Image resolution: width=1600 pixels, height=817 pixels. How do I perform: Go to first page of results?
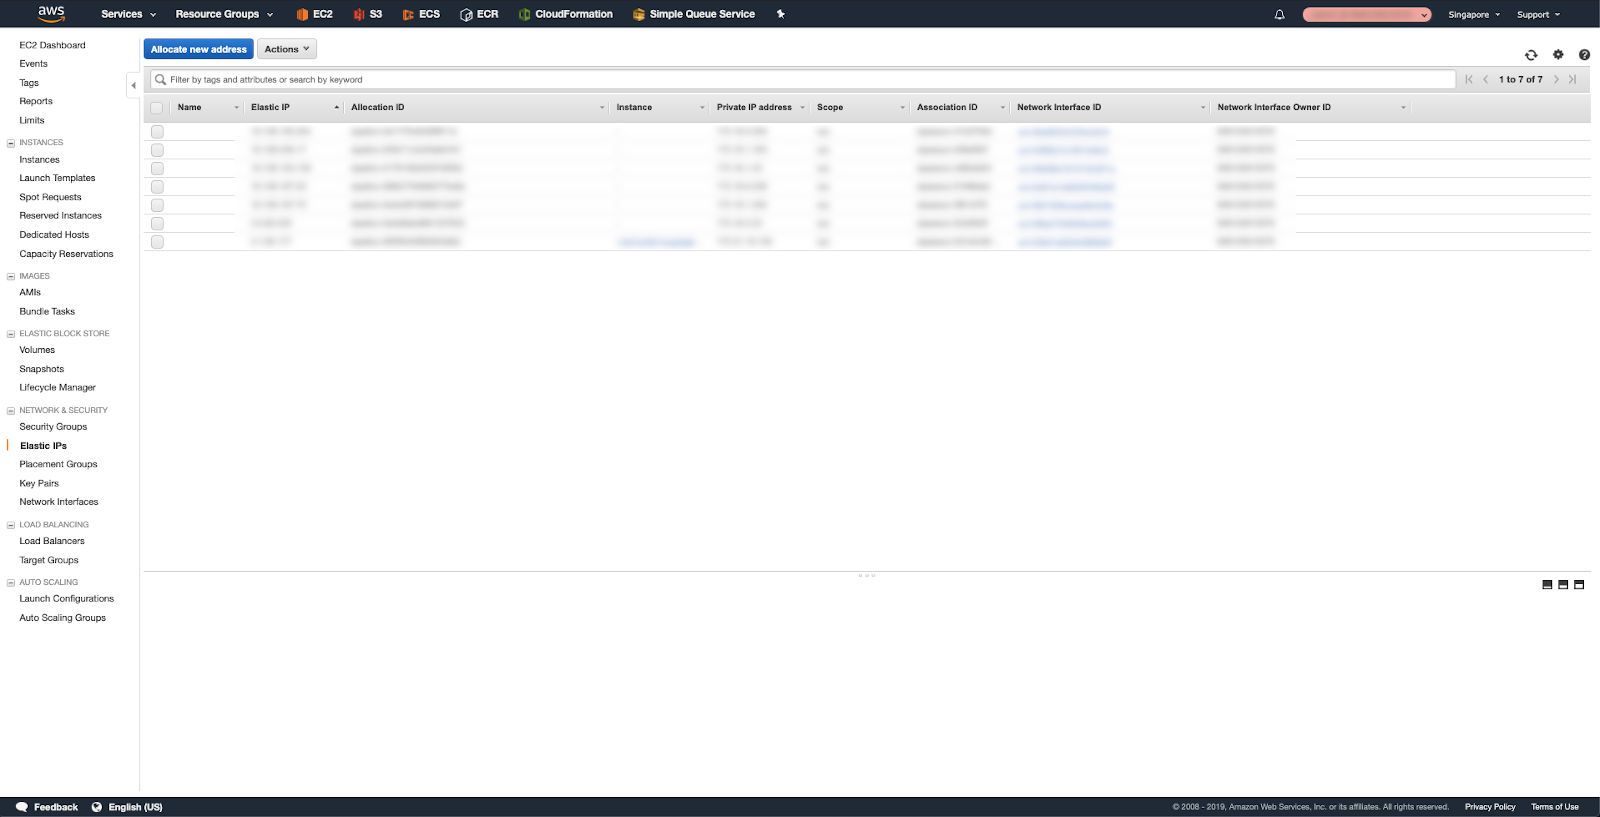pos(1469,79)
